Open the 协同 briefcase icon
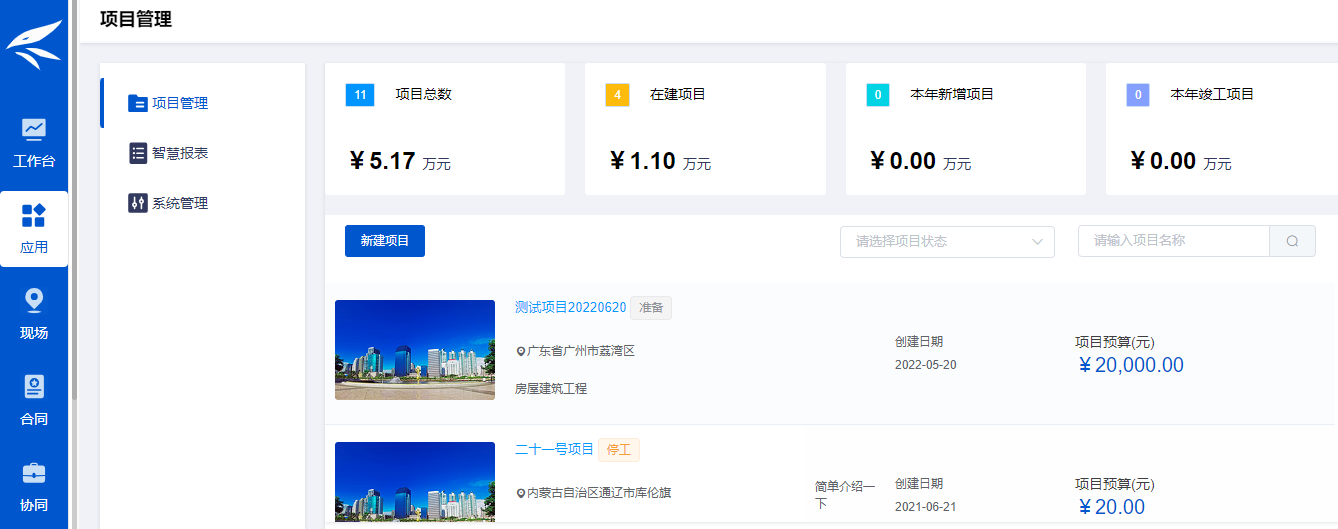 tap(34, 473)
